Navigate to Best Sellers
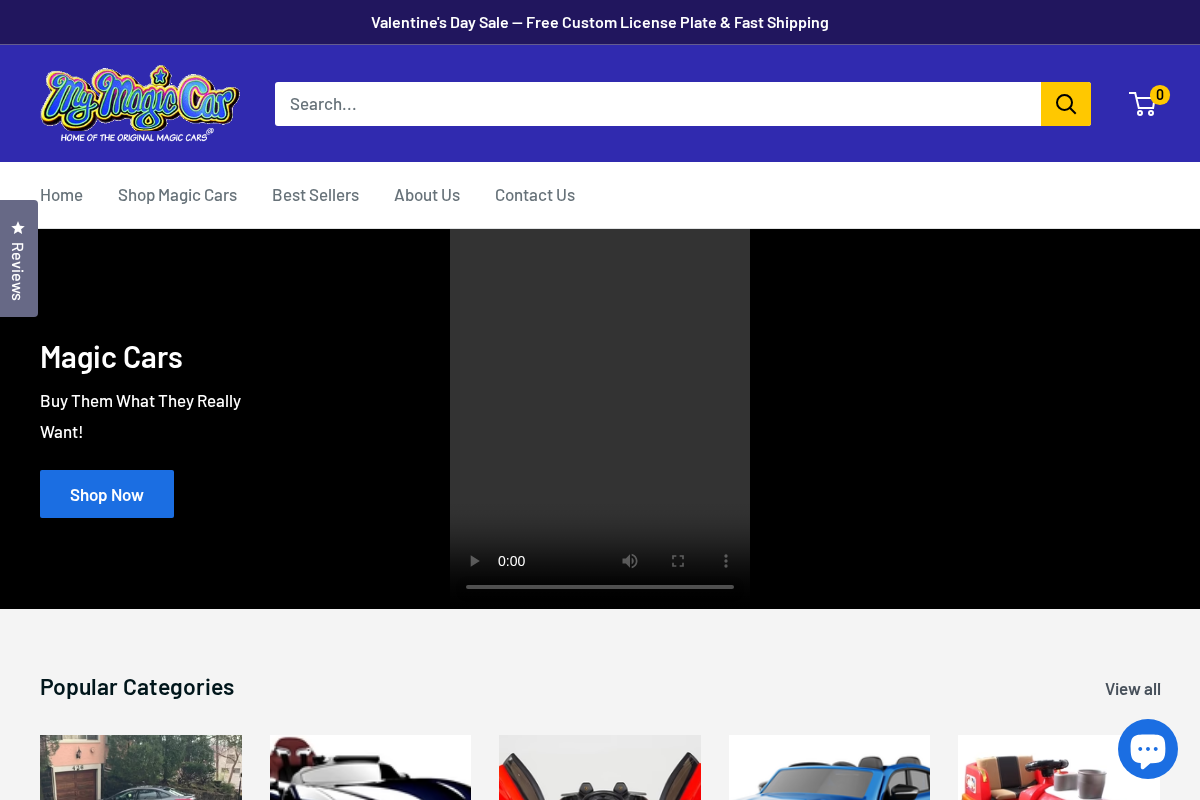 (315, 194)
